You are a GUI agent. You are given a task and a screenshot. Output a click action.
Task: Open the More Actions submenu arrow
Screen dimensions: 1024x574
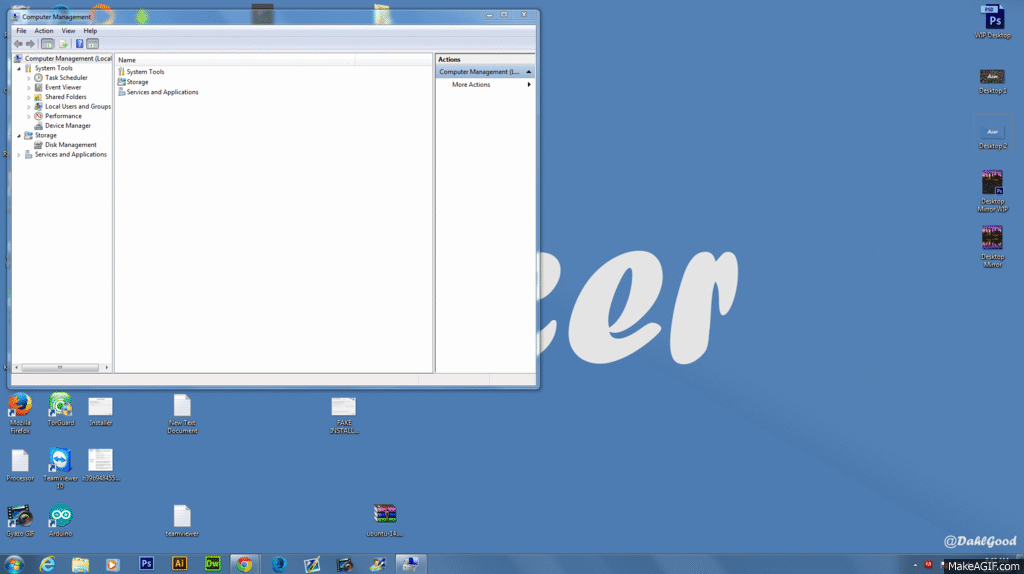click(529, 85)
